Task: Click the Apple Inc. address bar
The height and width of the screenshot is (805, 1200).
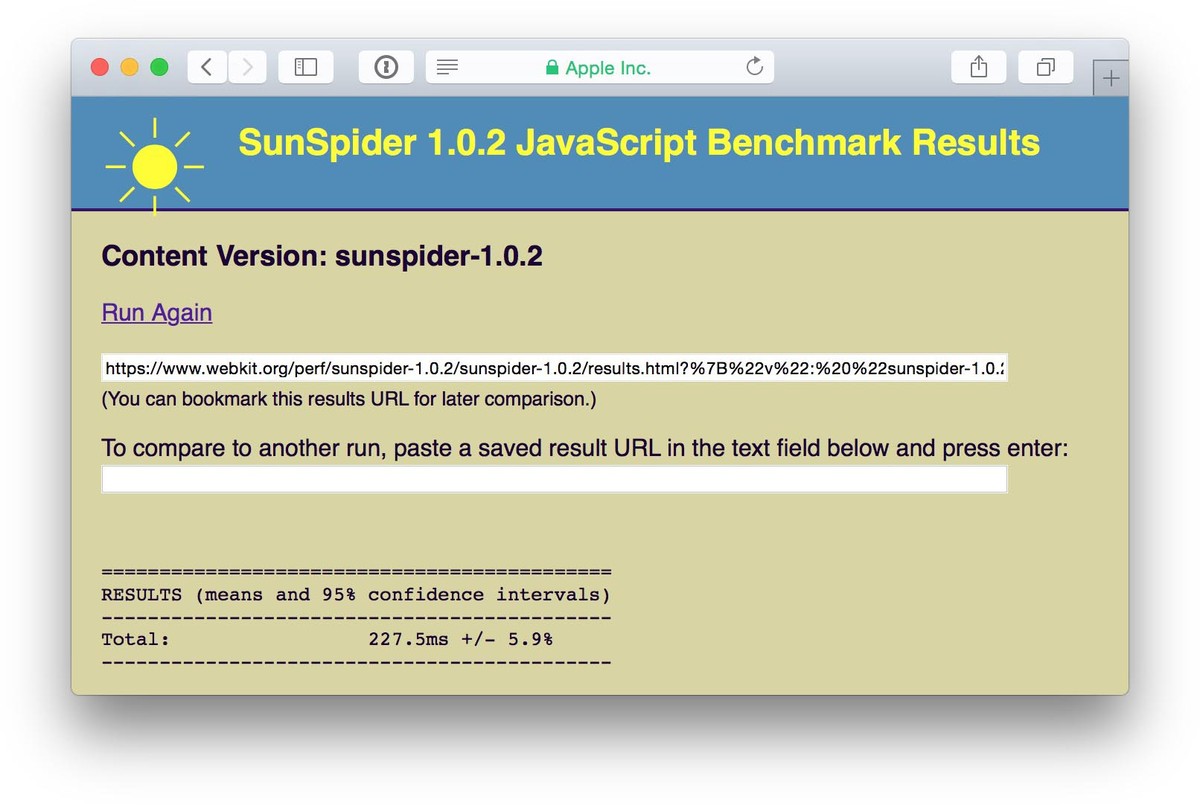Action: 600,67
